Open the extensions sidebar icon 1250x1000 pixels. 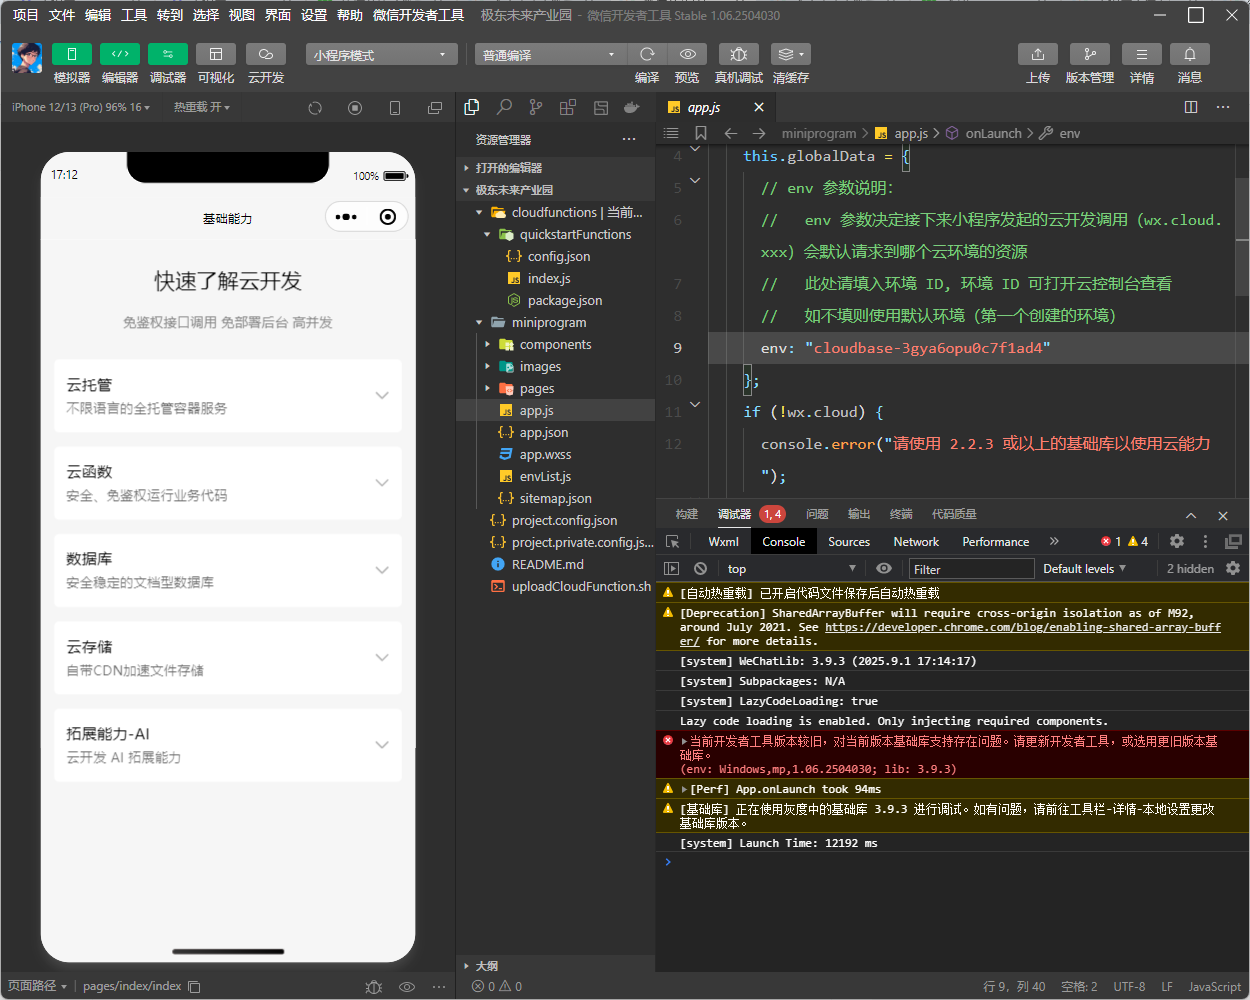[x=568, y=107]
